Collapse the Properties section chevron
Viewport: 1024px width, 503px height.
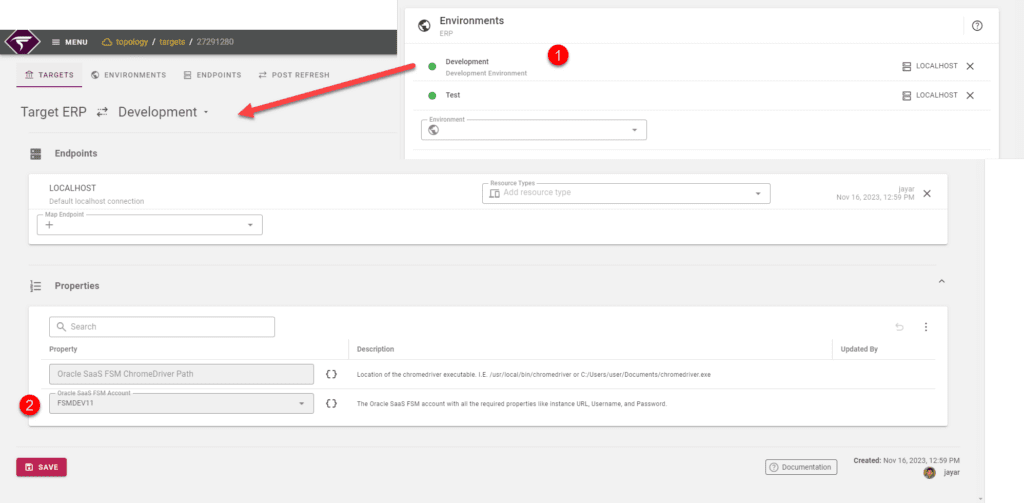pos(941,281)
